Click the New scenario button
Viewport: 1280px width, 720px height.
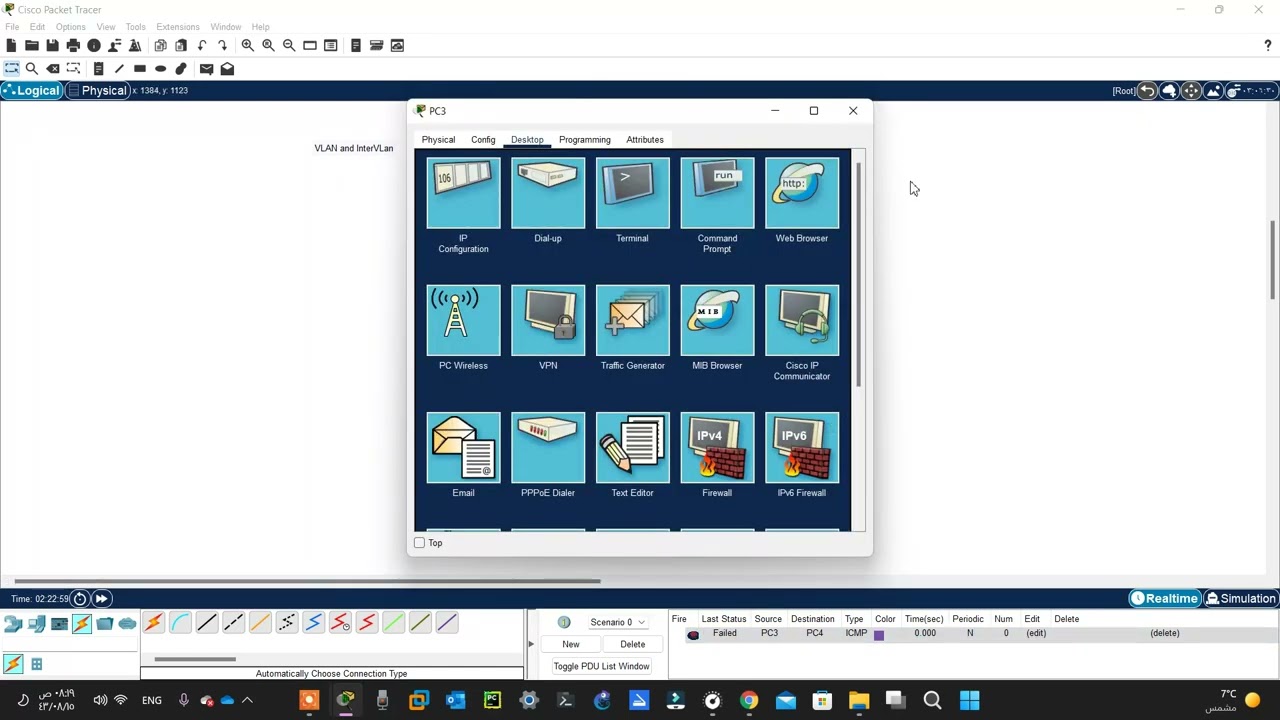coord(570,645)
